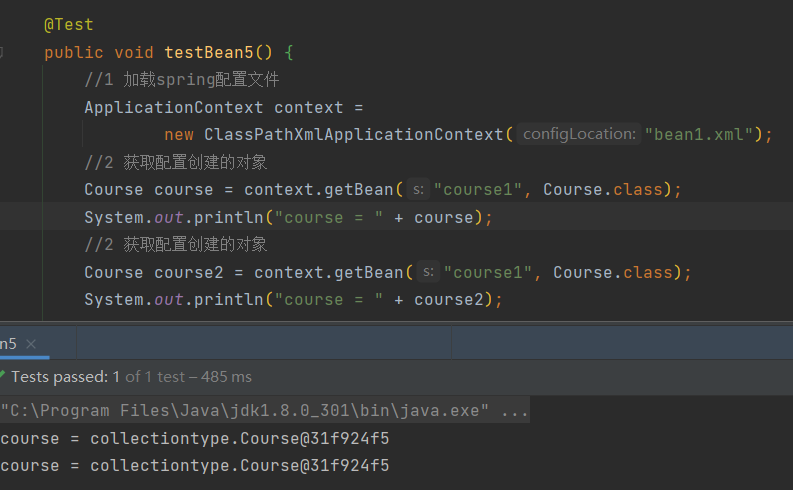Select the n5 run results tab
793x490 pixels.
(x=8, y=343)
